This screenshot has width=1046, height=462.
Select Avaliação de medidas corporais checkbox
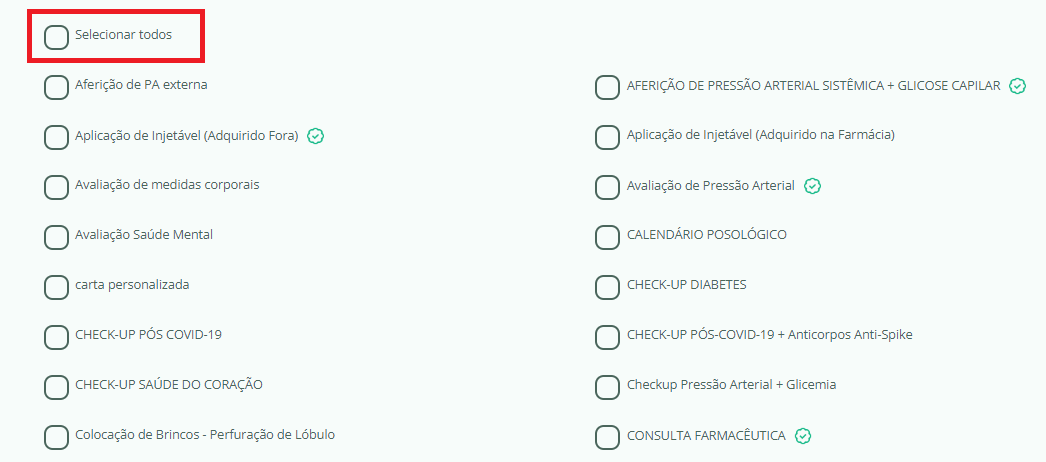pyautogui.click(x=57, y=187)
